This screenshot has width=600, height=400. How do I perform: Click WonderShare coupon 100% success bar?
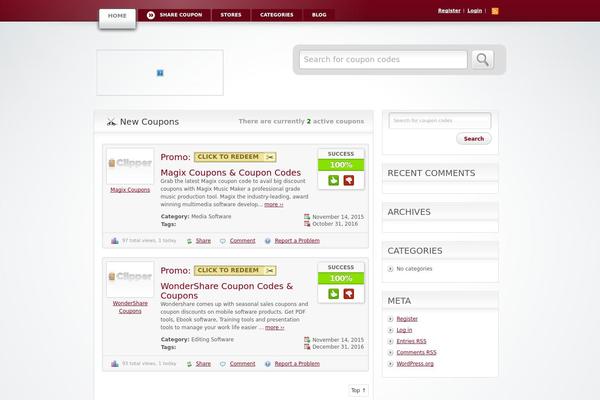pos(341,278)
